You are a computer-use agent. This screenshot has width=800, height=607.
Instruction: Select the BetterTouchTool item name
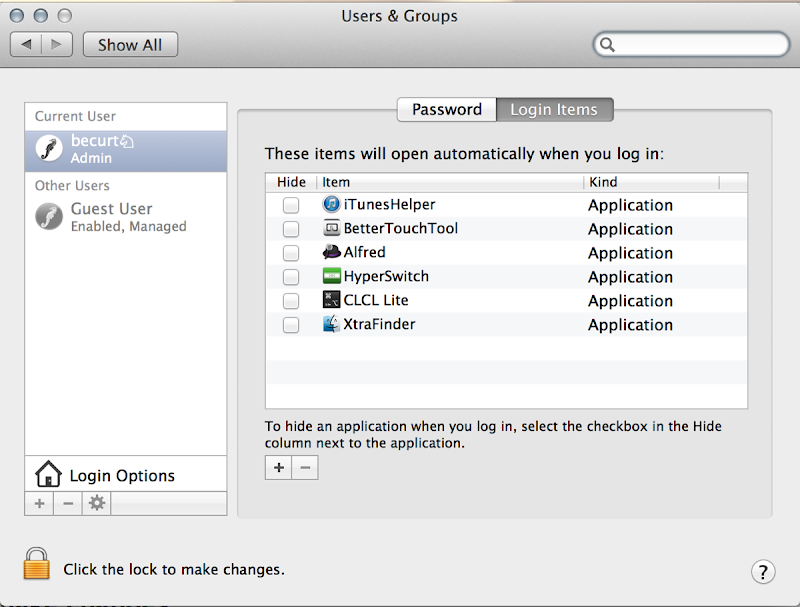click(401, 228)
